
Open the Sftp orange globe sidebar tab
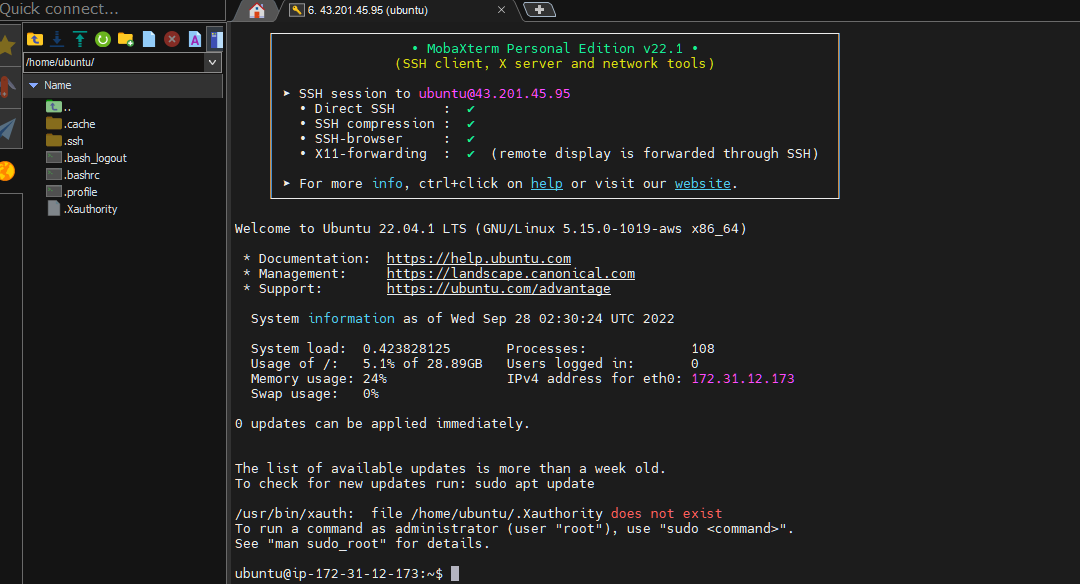point(7,171)
